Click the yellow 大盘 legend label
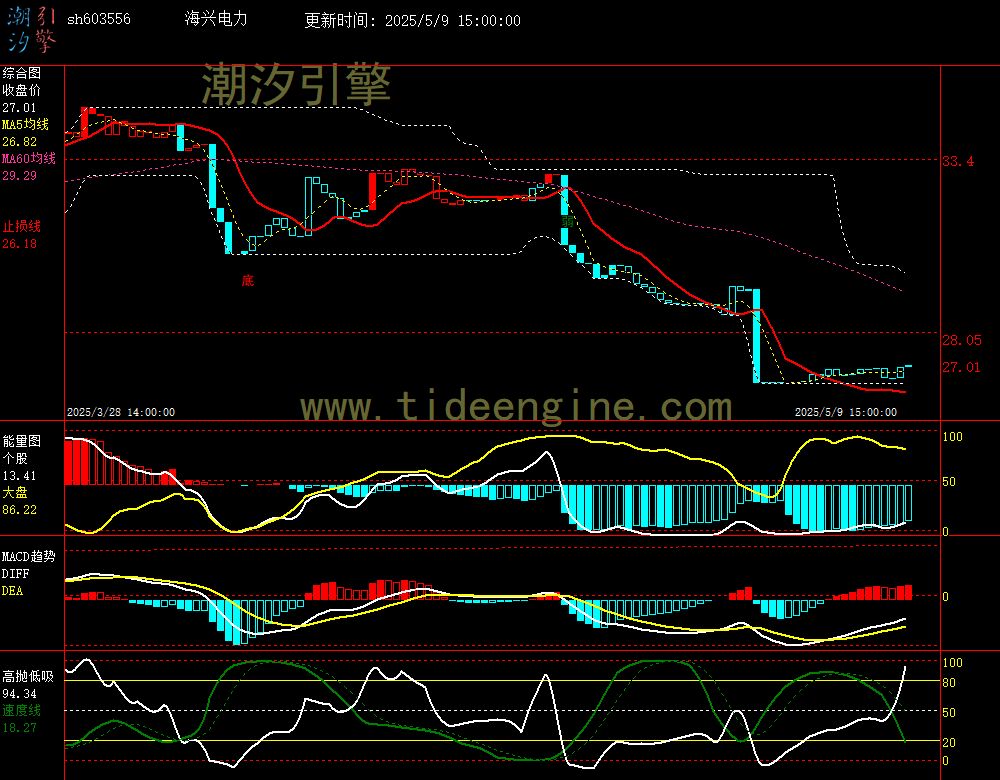This screenshot has height=780, width=1000. click(15, 492)
